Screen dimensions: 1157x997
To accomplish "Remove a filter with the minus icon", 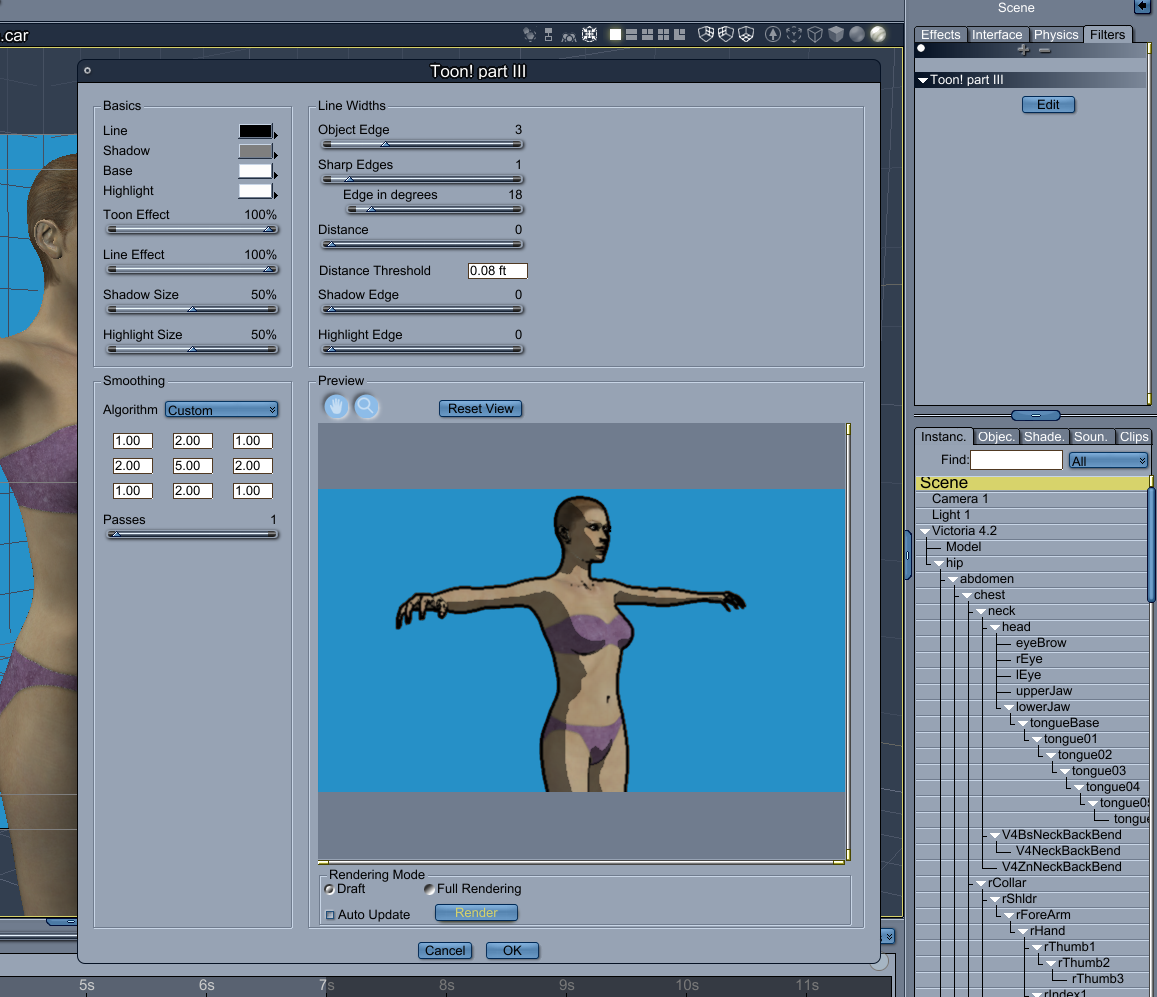I will (x=1044, y=49).
